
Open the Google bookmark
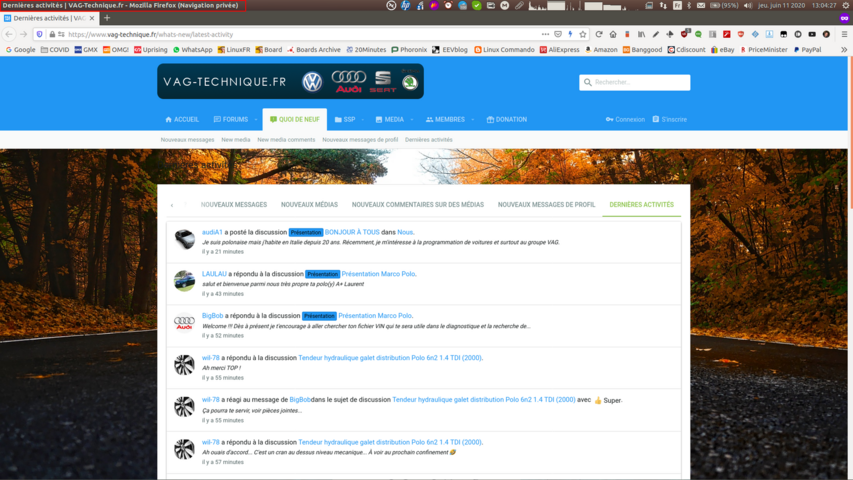[20, 50]
